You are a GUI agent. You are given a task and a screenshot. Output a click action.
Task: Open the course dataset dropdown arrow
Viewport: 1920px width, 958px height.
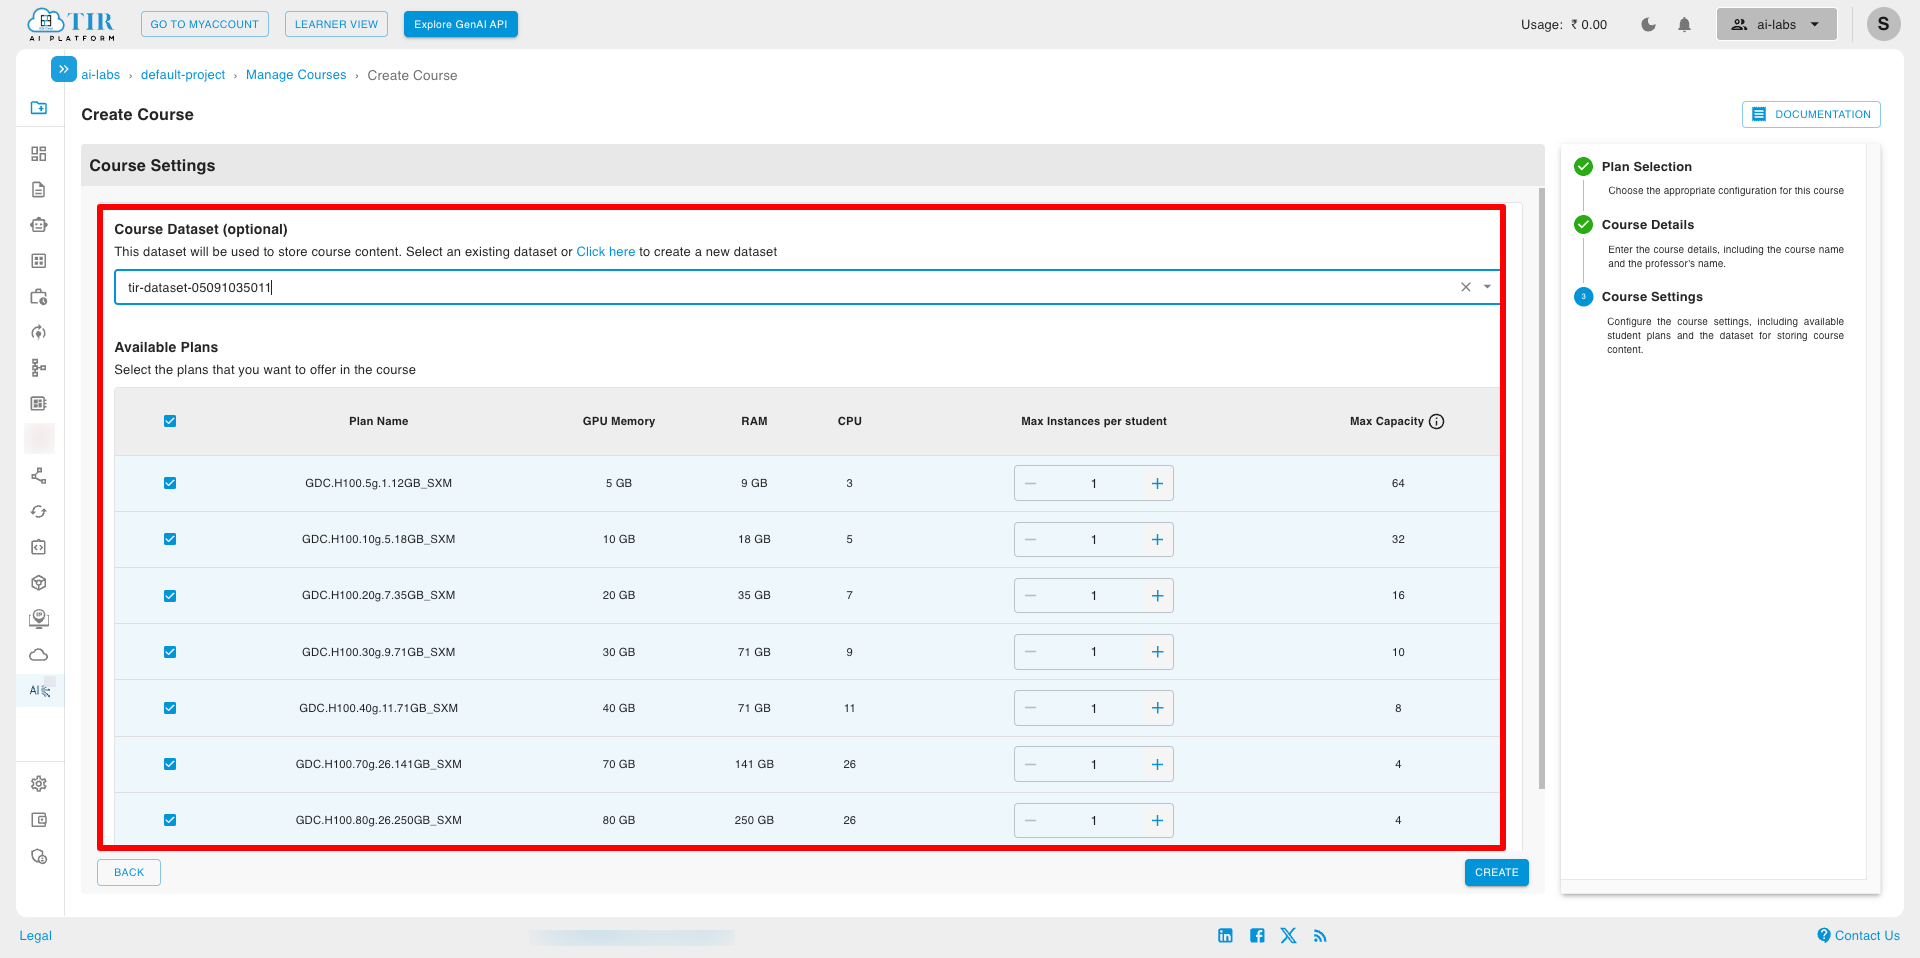pyautogui.click(x=1488, y=287)
